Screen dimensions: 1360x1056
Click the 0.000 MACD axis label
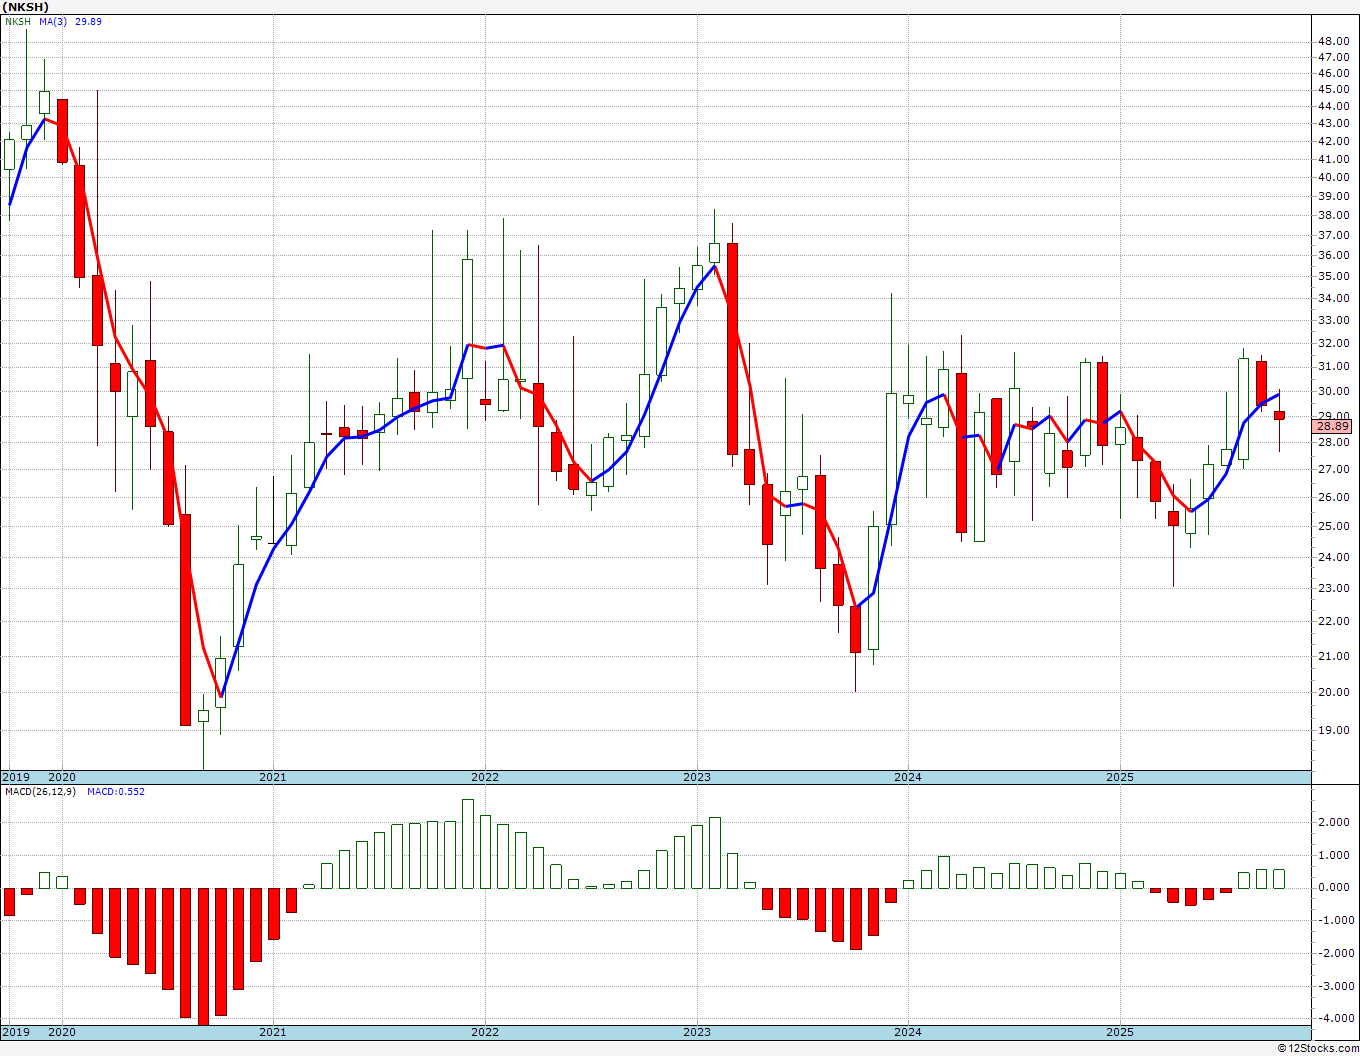tap(1333, 887)
